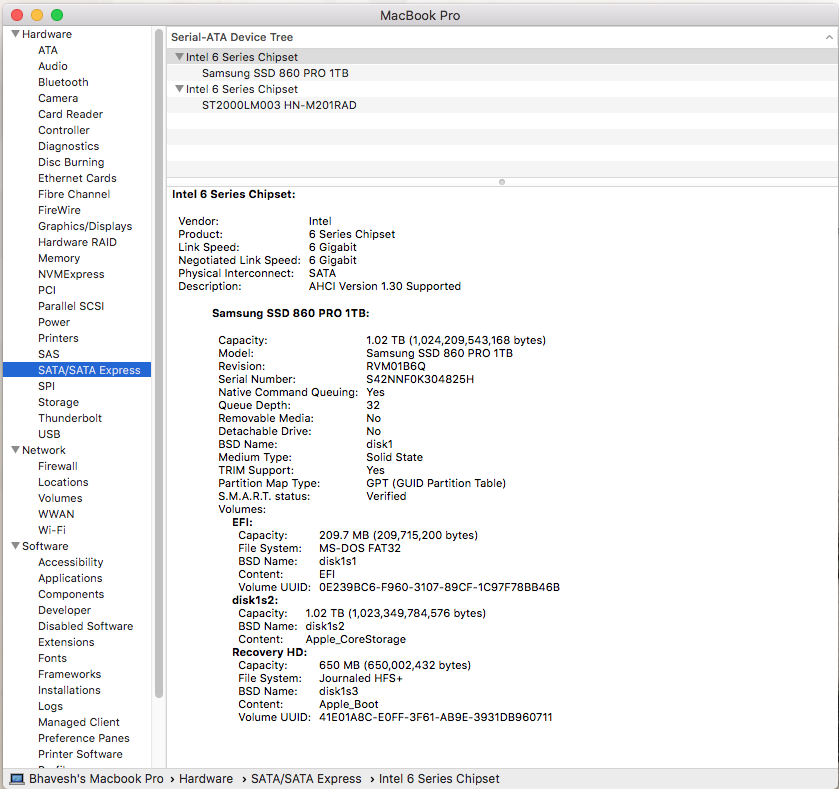Open Managed Client section

coord(79,722)
